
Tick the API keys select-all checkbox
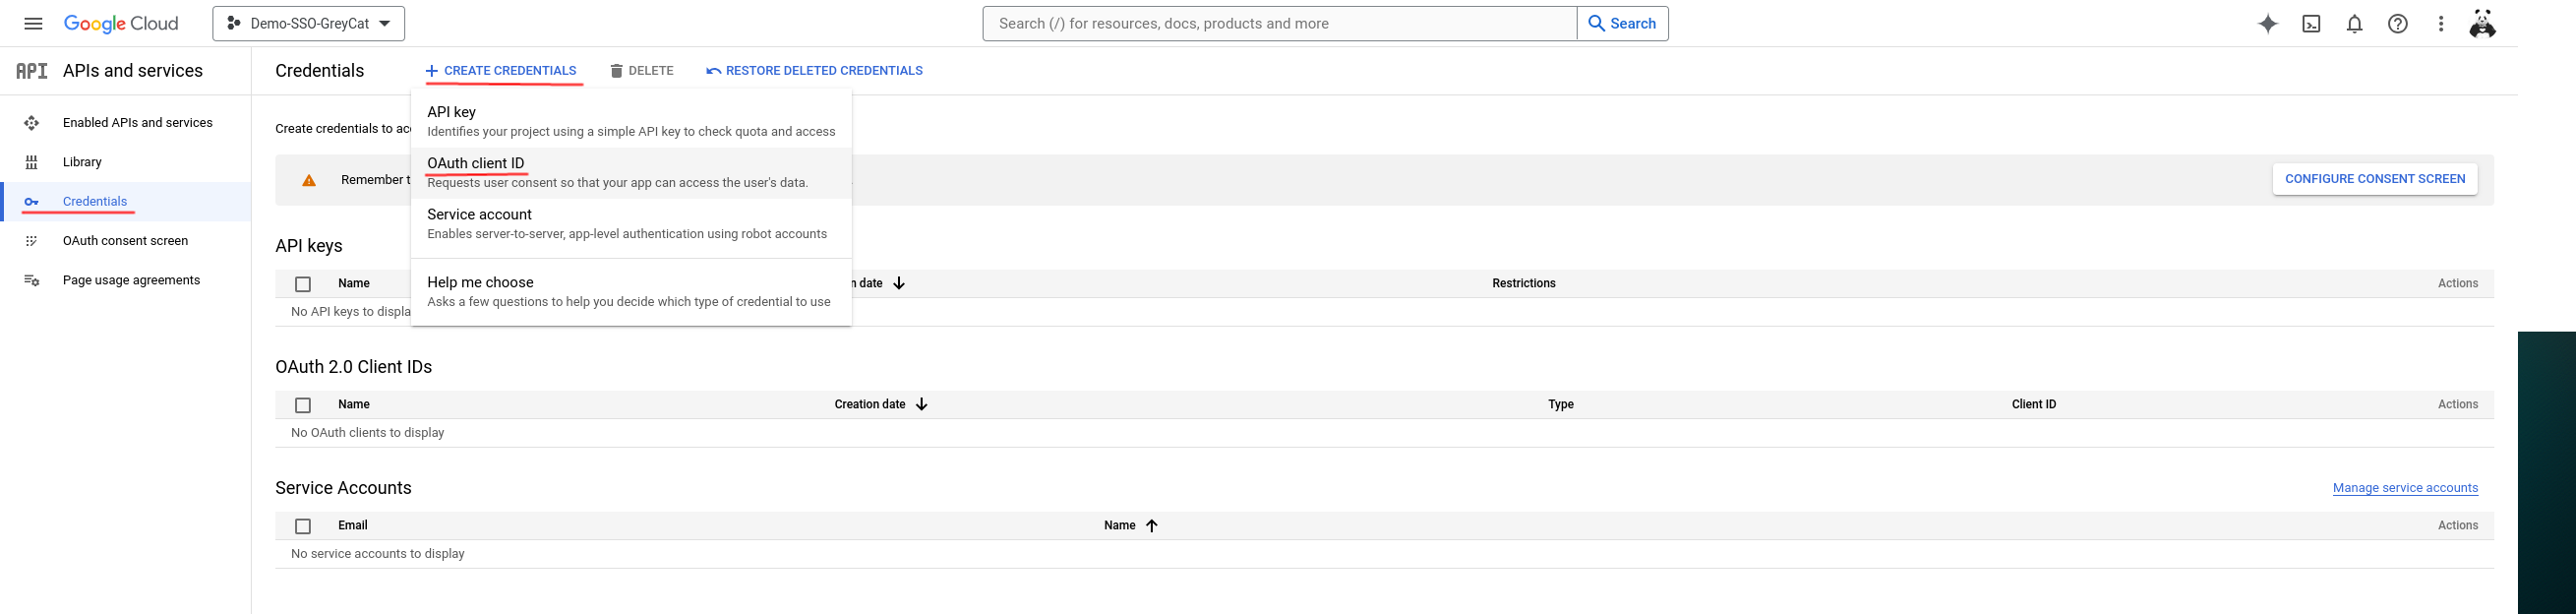303,284
